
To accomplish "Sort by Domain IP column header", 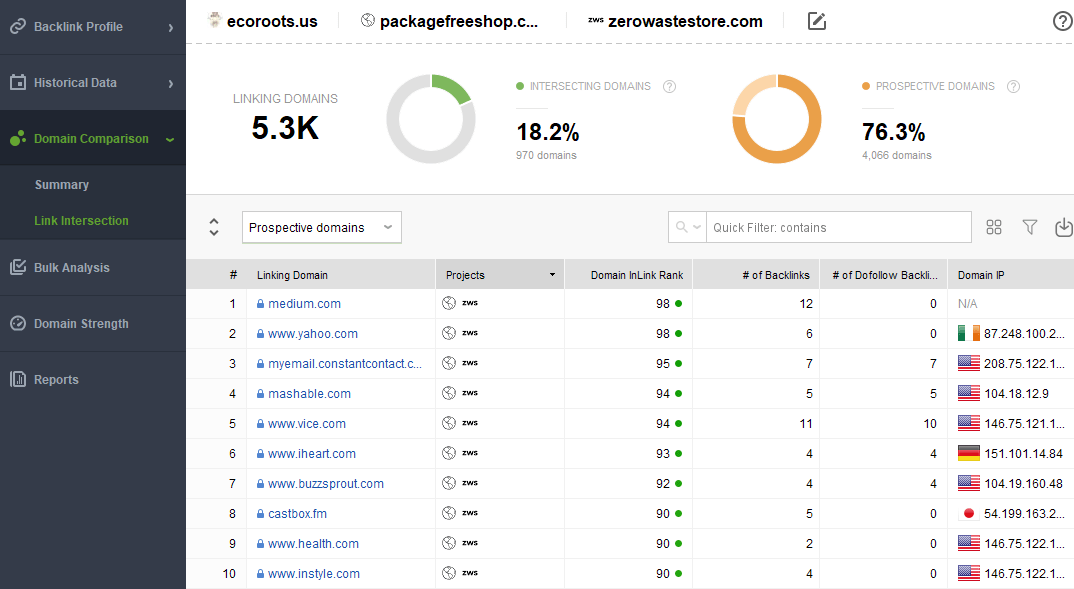I will (981, 275).
